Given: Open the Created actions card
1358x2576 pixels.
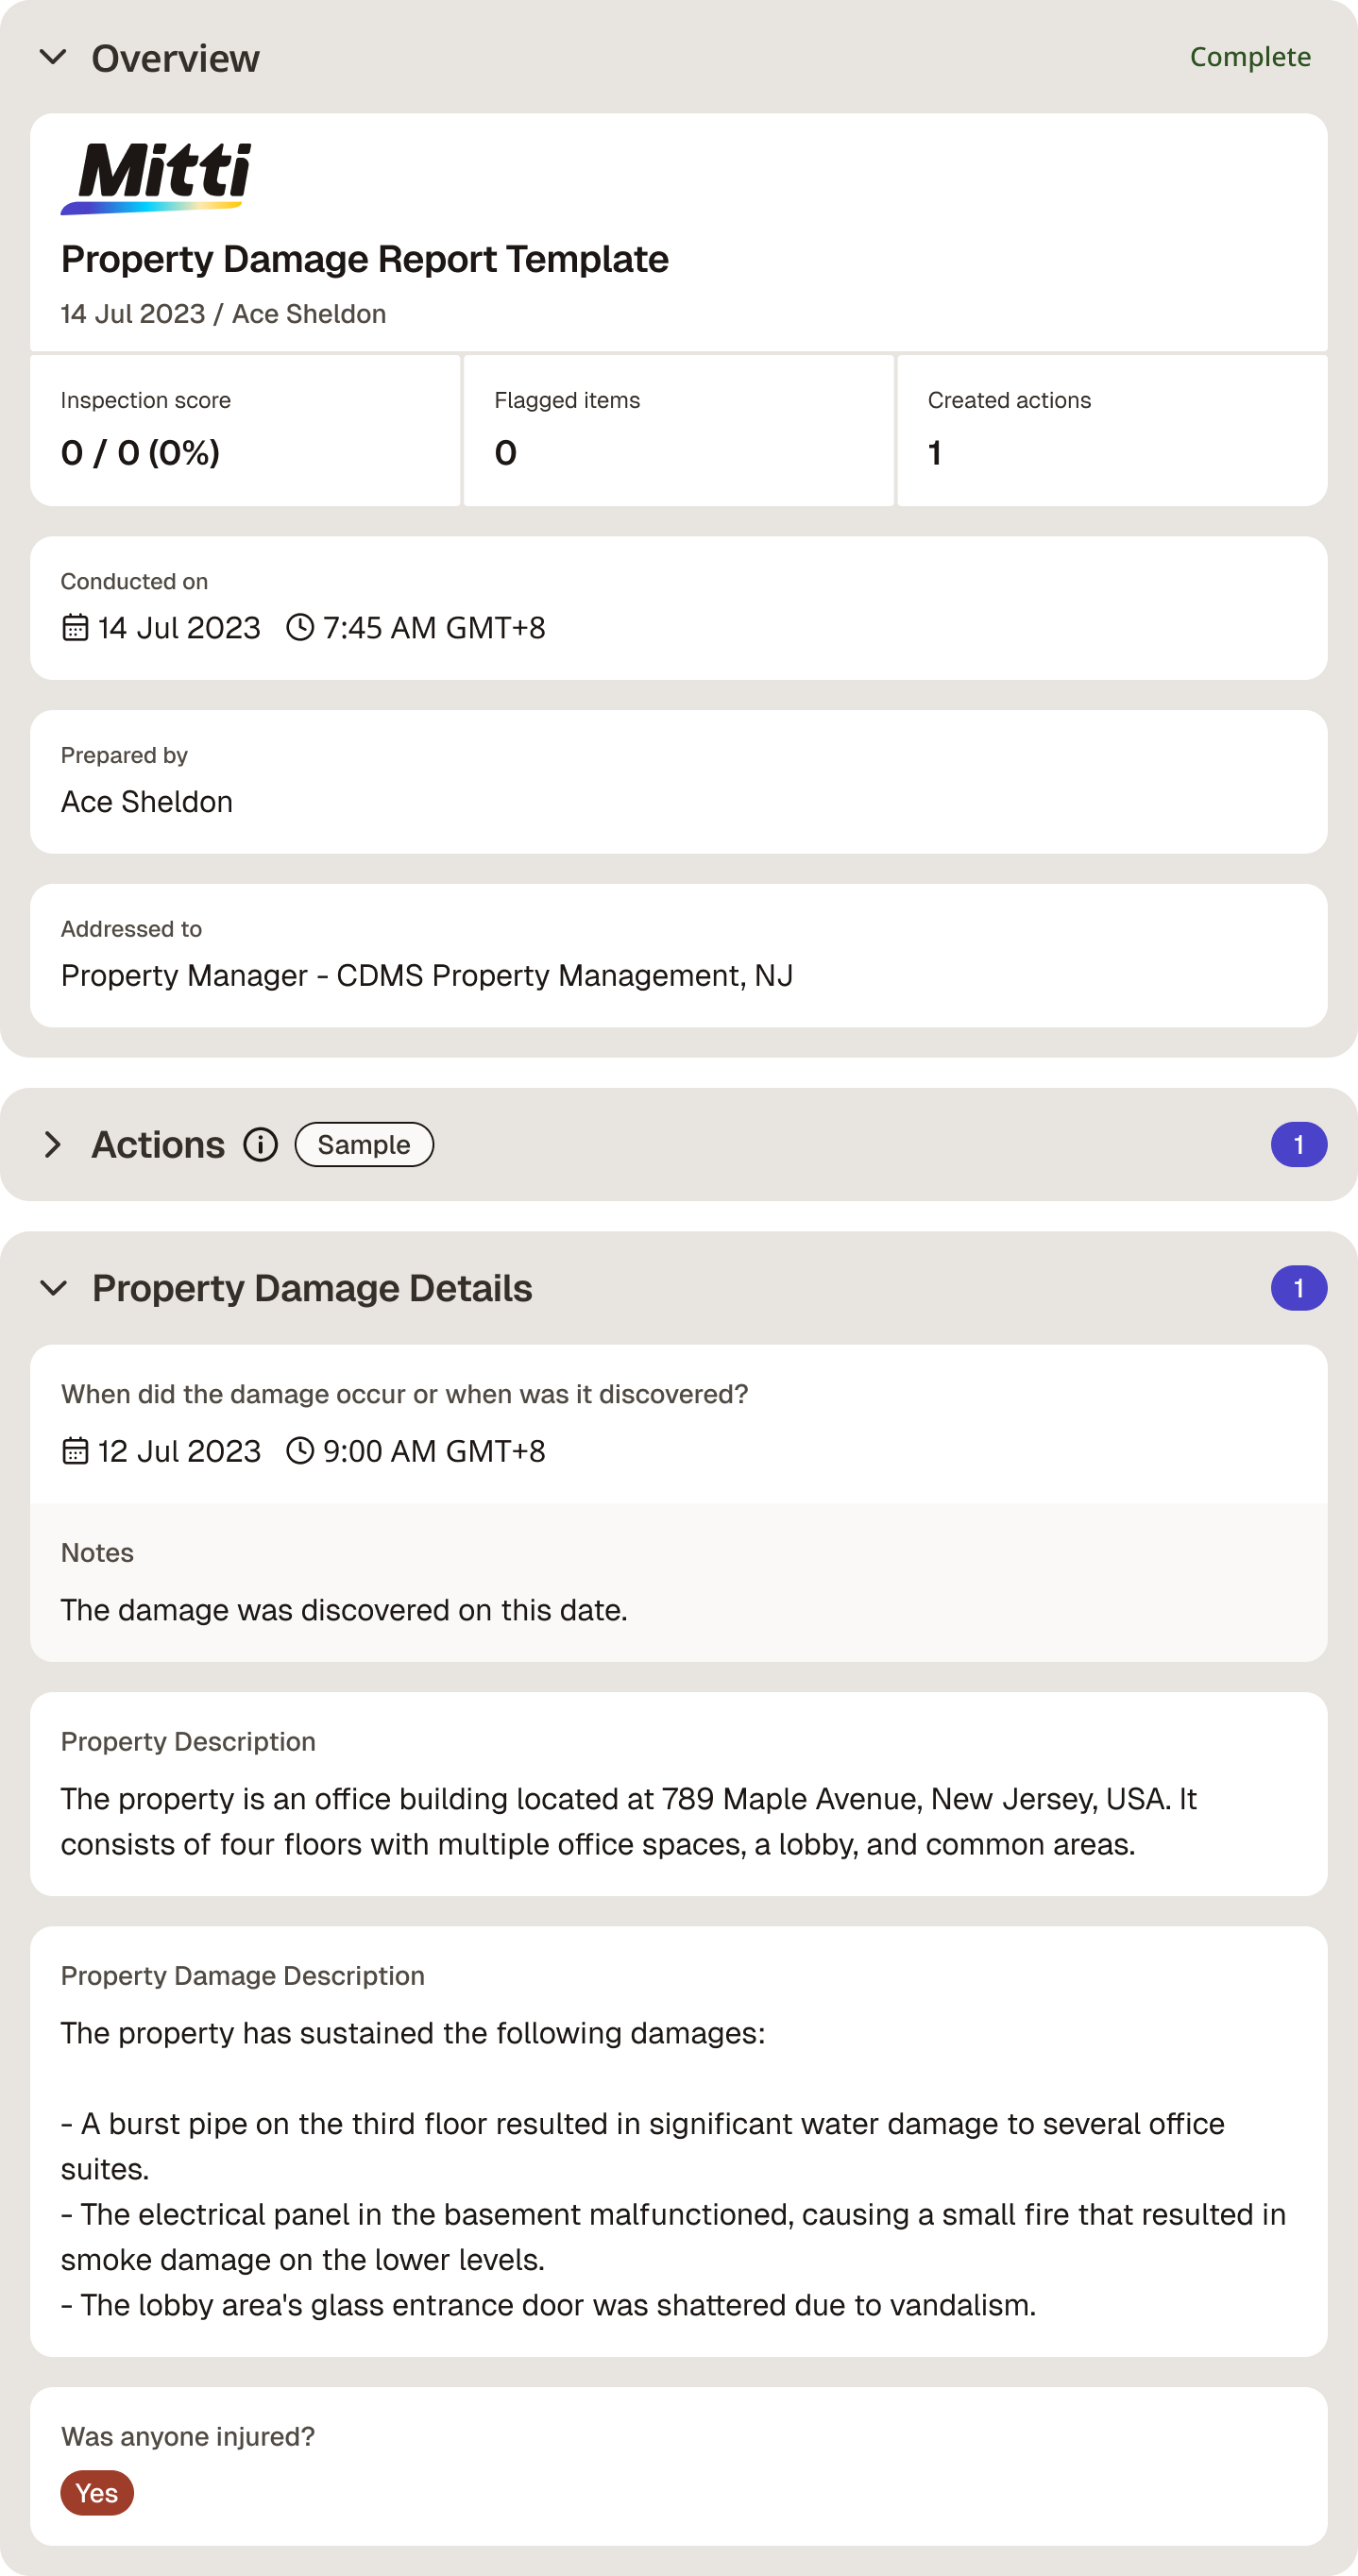Looking at the screenshot, I should pyautogui.click(x=1112, y=430).
